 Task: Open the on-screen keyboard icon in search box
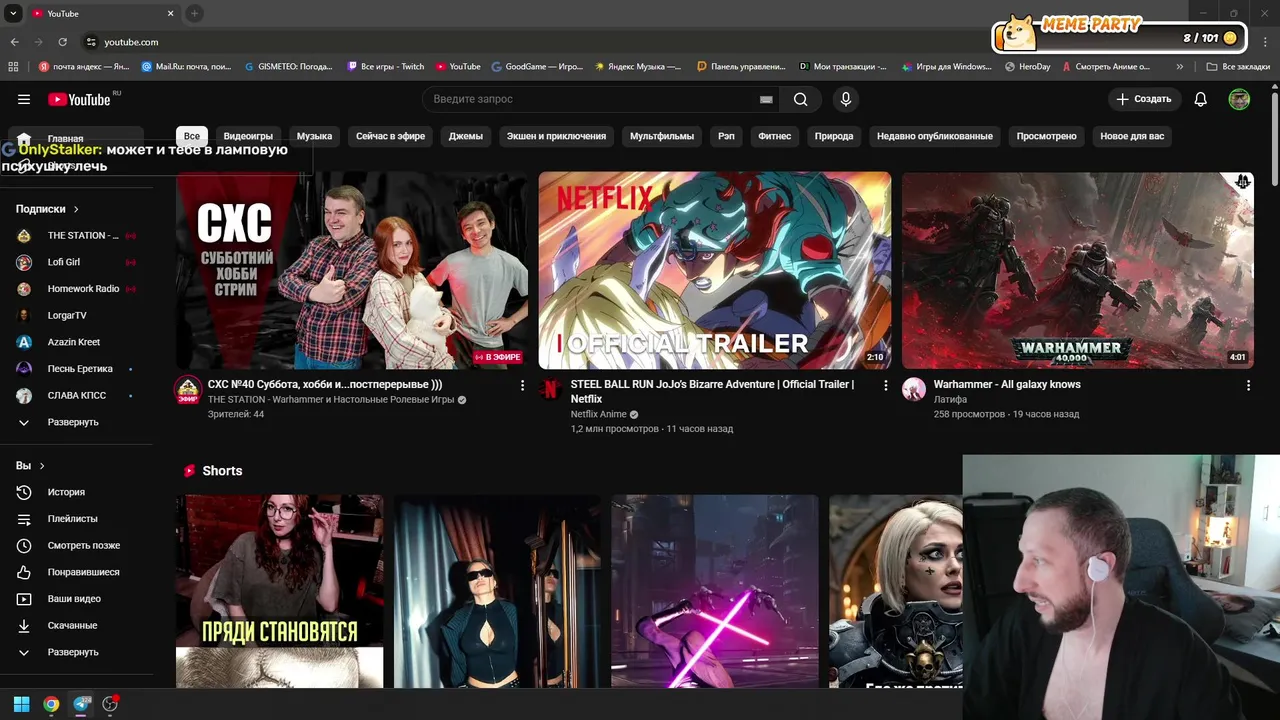(766, 99)
